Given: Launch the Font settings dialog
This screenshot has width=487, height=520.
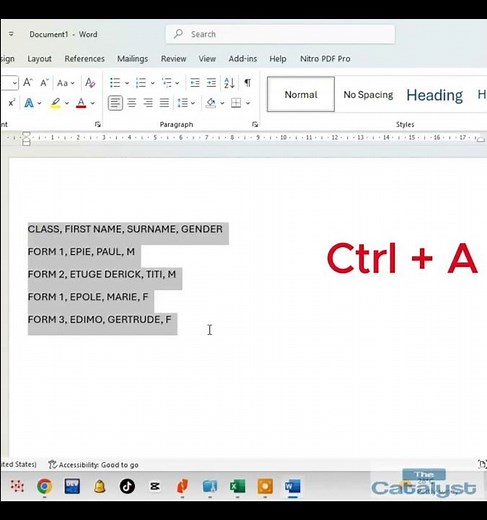Looking at the screenshot, I should point(98,124).
